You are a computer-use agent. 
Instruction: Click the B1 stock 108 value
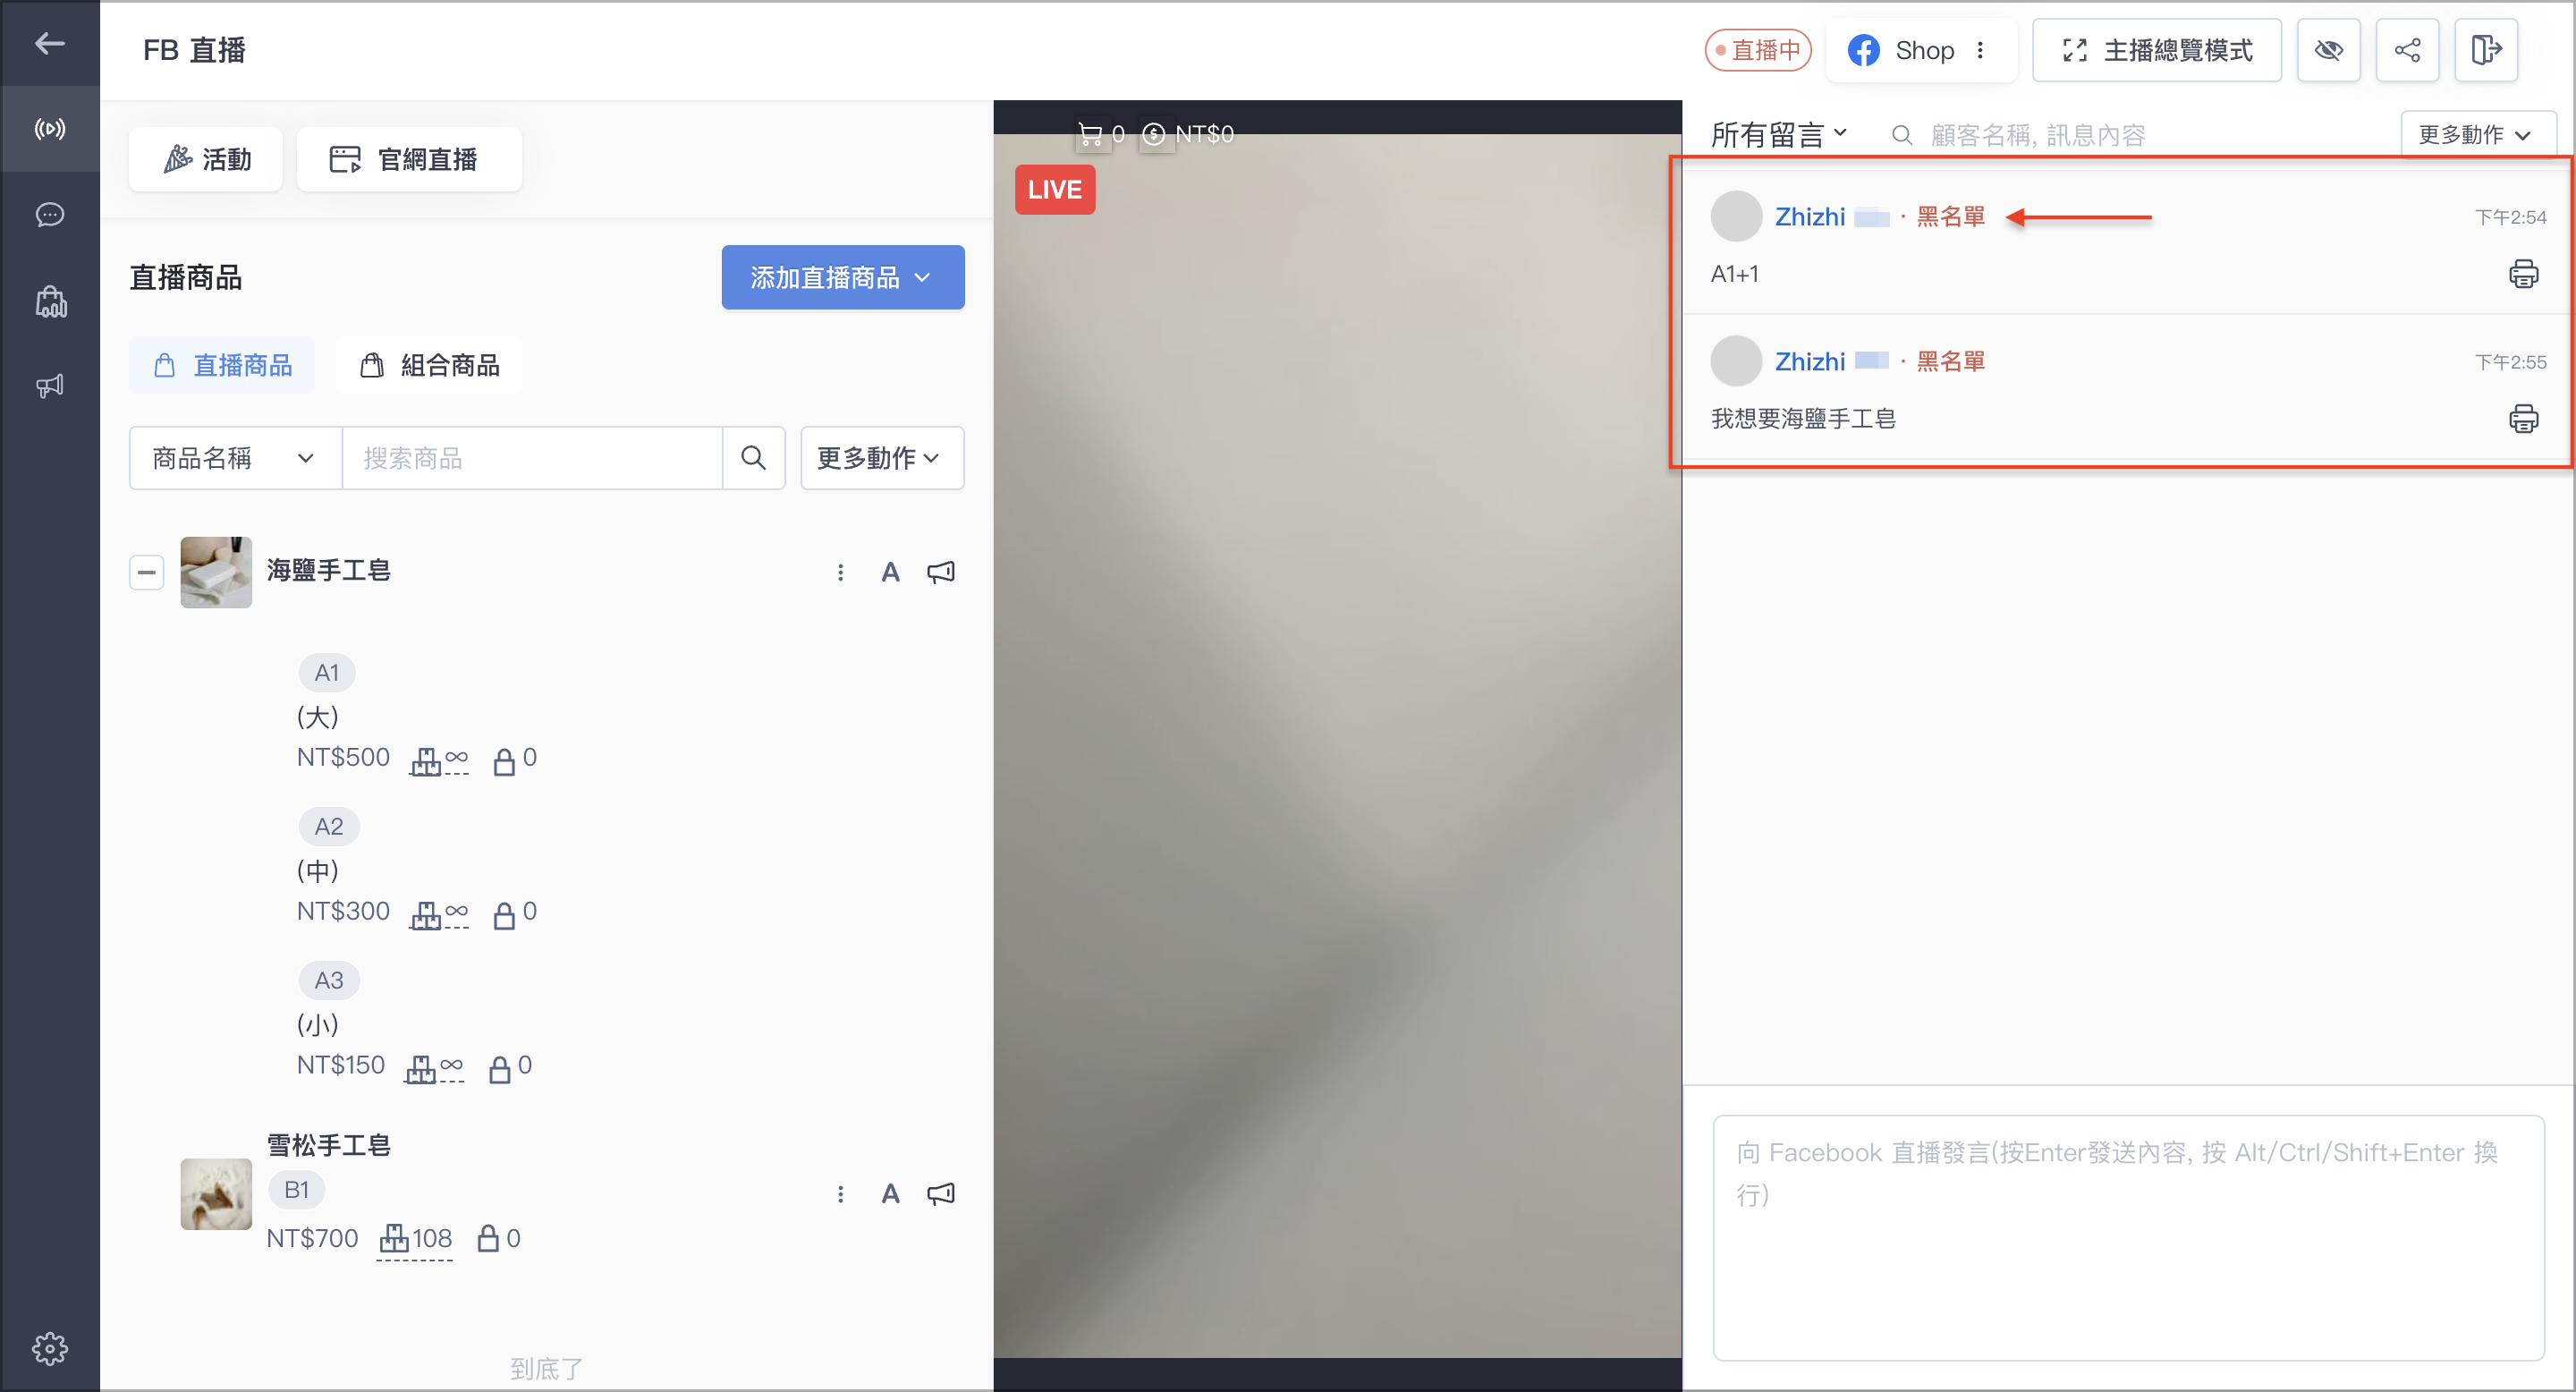432,1238
